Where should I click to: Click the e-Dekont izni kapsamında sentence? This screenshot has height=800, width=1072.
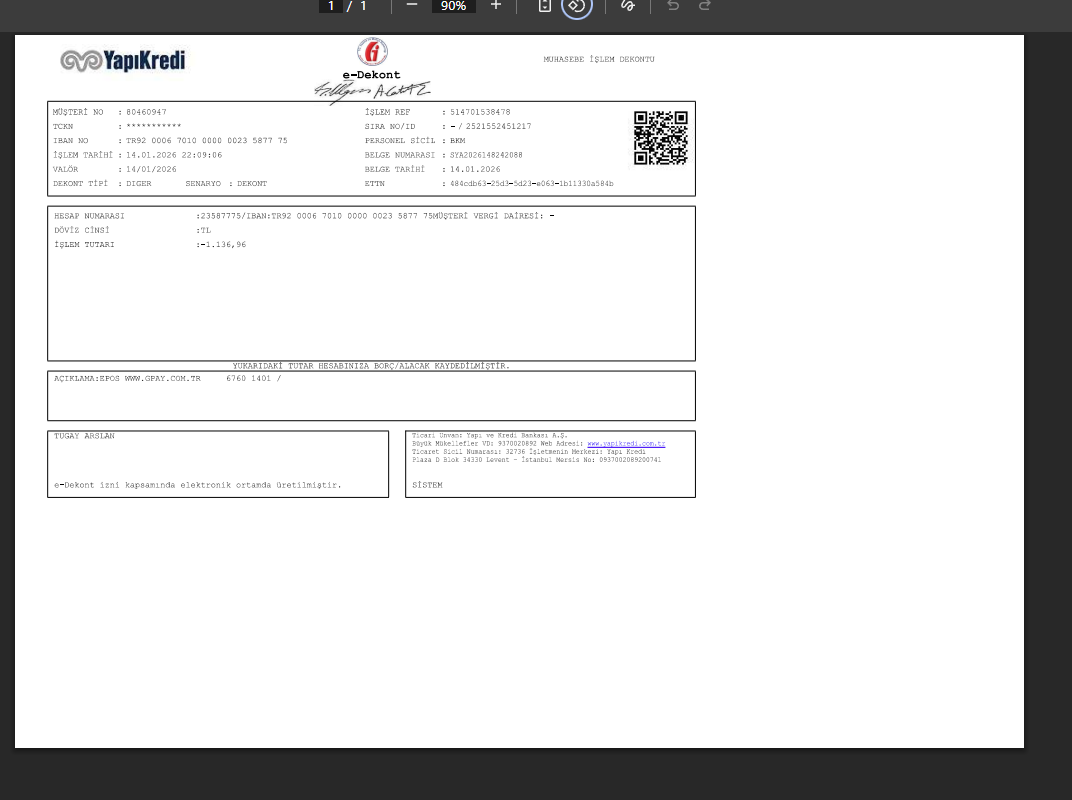point(198,485)
